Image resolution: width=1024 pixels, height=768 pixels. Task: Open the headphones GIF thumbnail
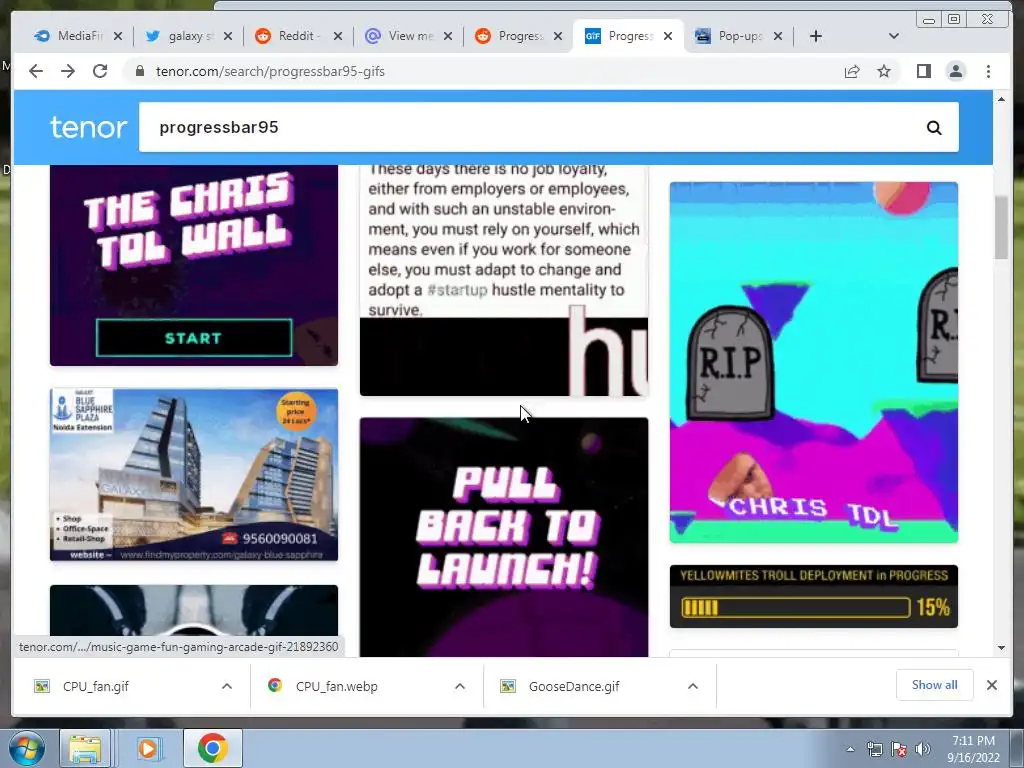[194, 611]
